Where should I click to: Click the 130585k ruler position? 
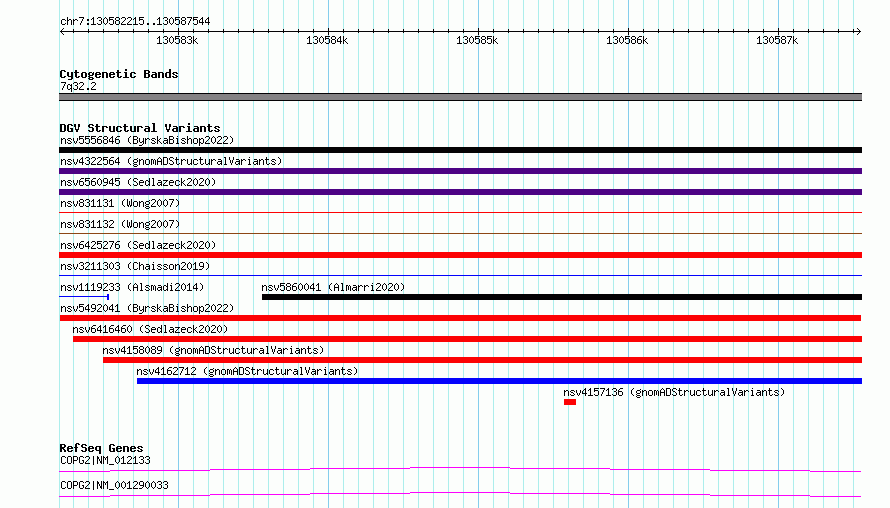477,40
